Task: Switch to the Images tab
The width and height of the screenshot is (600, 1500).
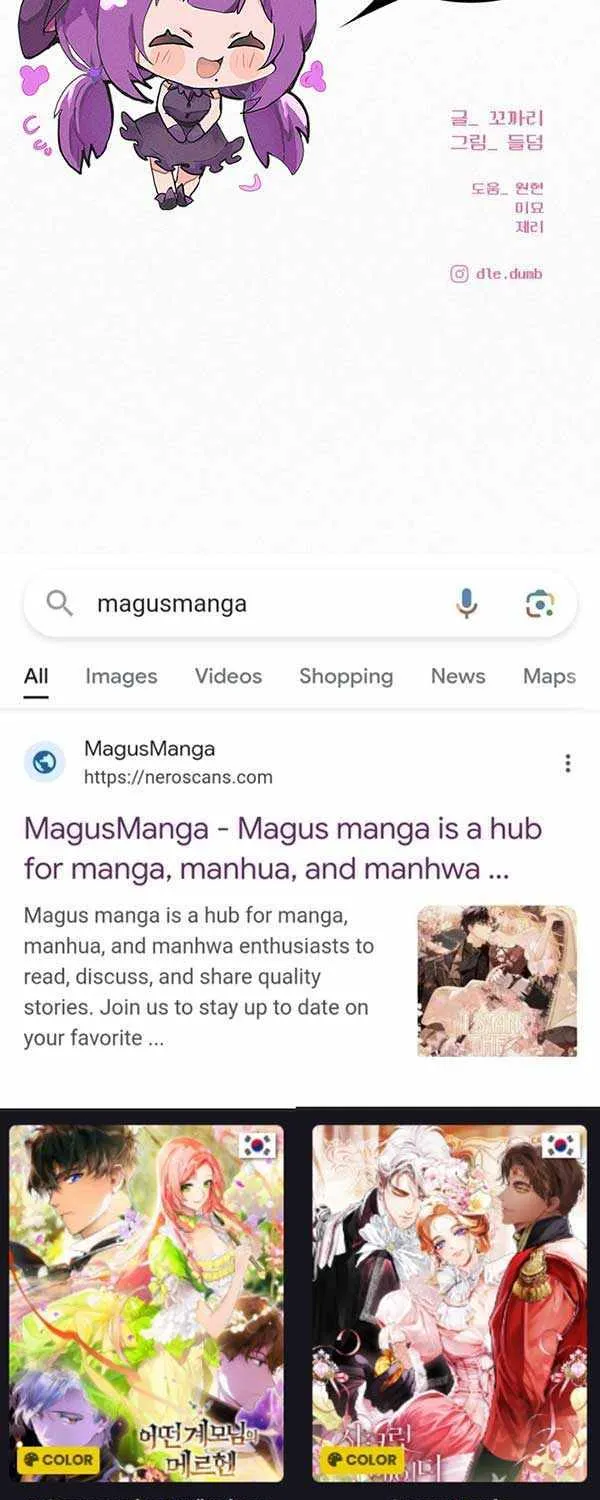Action: coord(121,677)
